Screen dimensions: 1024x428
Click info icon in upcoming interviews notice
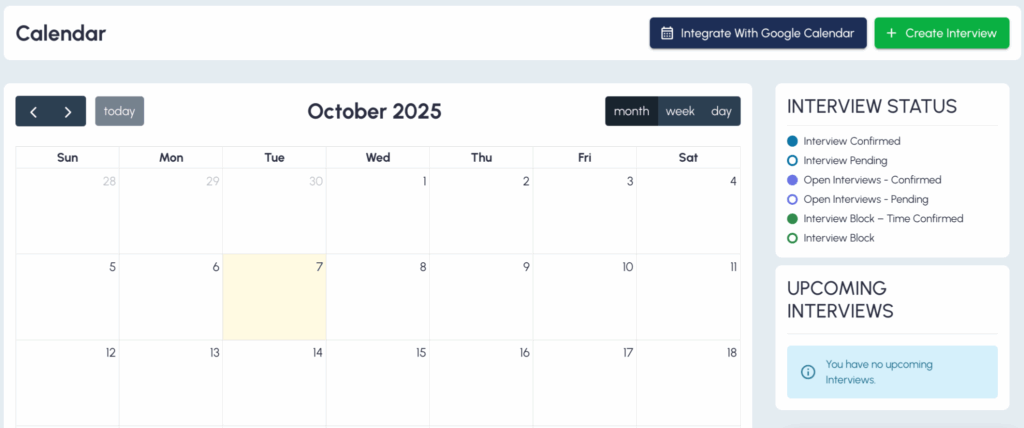point(808,372)
